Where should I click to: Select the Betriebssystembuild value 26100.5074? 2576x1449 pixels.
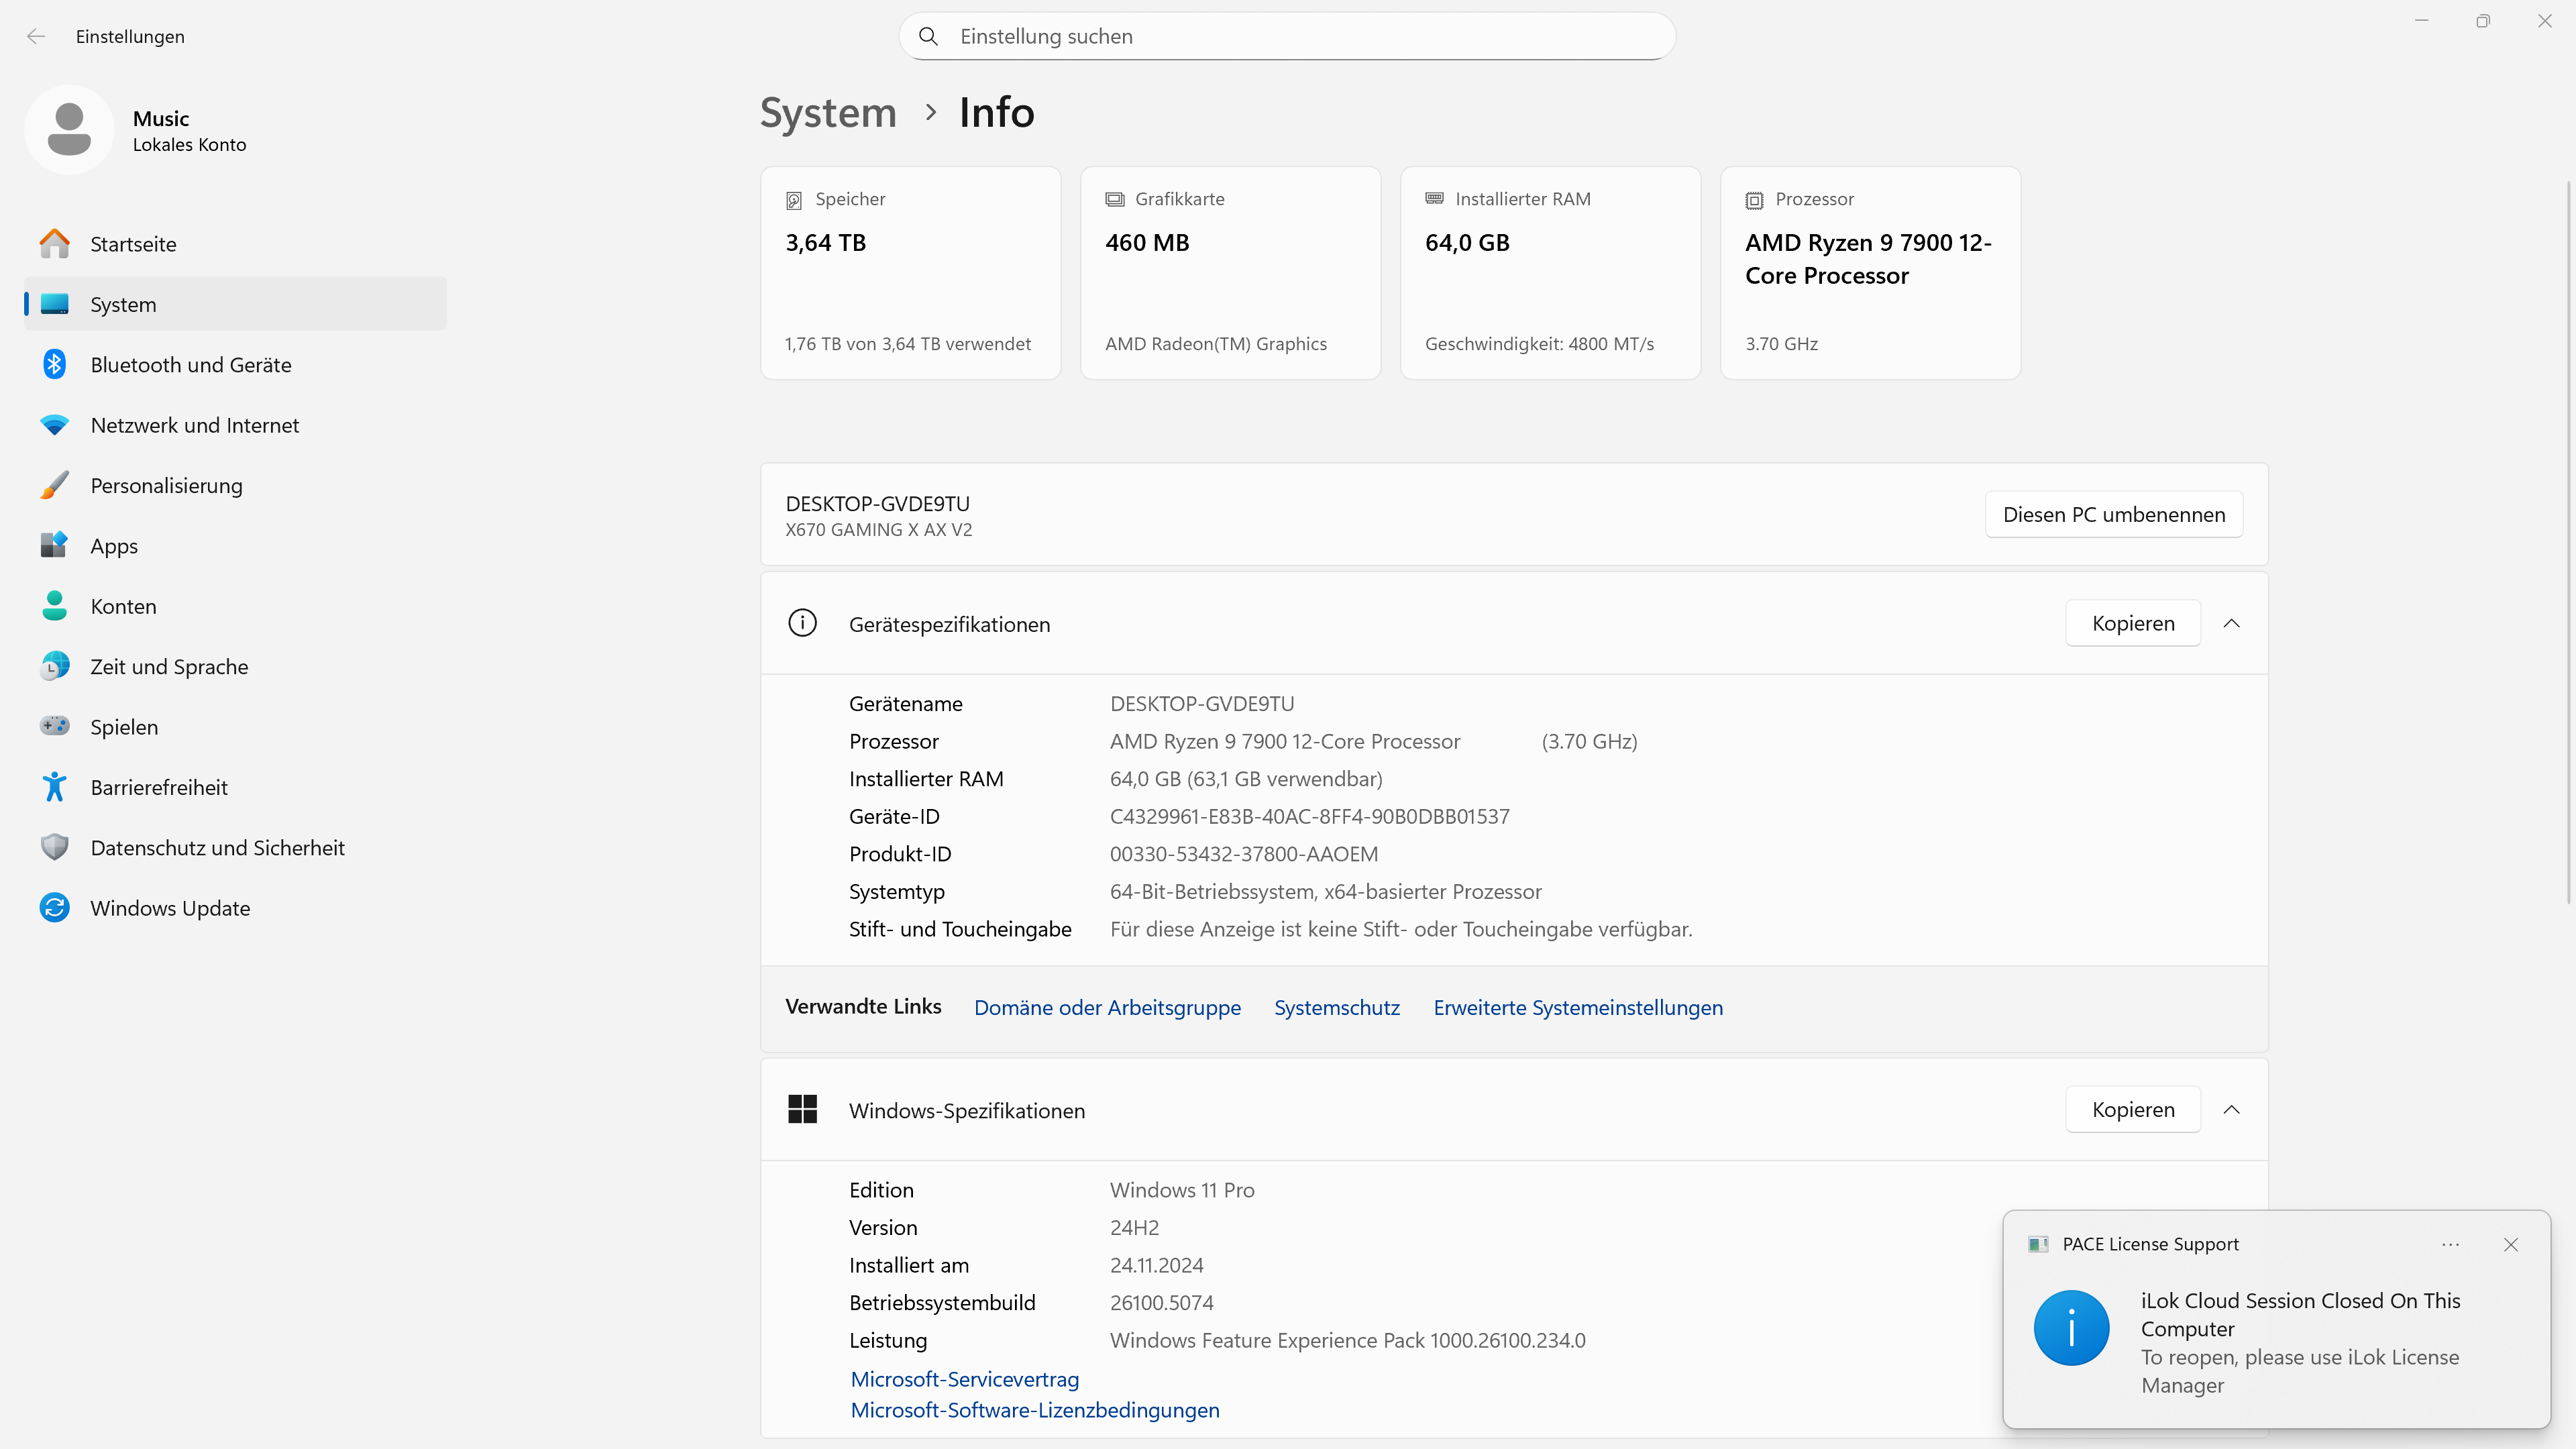point(1161,1303)
